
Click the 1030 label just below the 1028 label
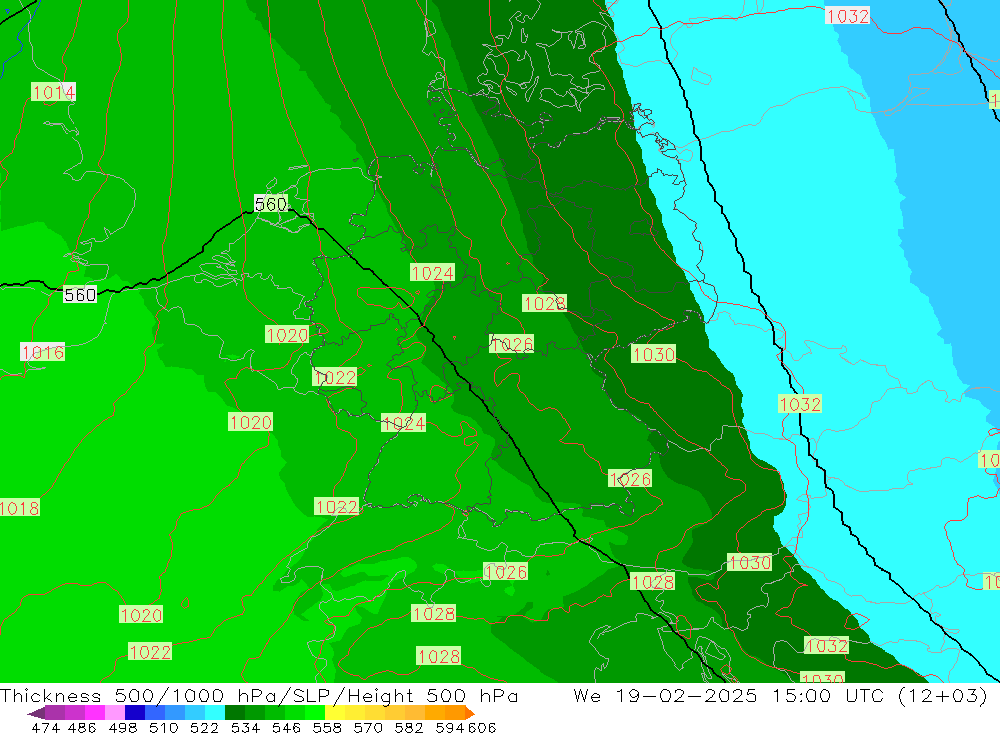coord(654,354)
